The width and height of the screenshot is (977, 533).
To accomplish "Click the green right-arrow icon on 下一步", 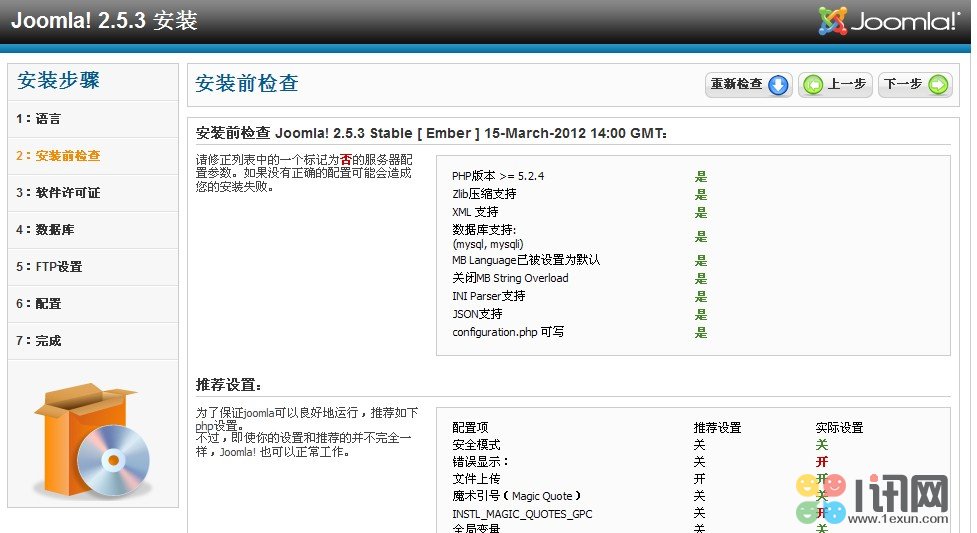I will 937,85.
